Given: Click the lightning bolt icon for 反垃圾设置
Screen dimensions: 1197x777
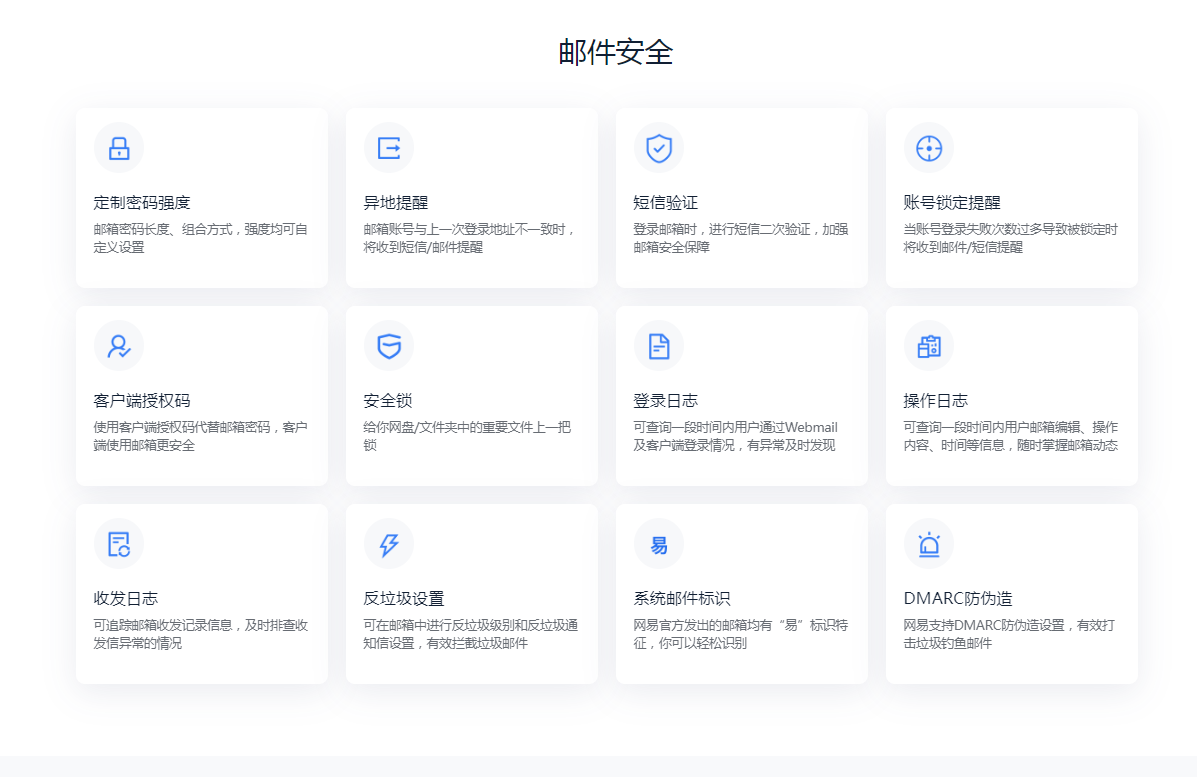Looking at the screenshot, I should [389, 544].
